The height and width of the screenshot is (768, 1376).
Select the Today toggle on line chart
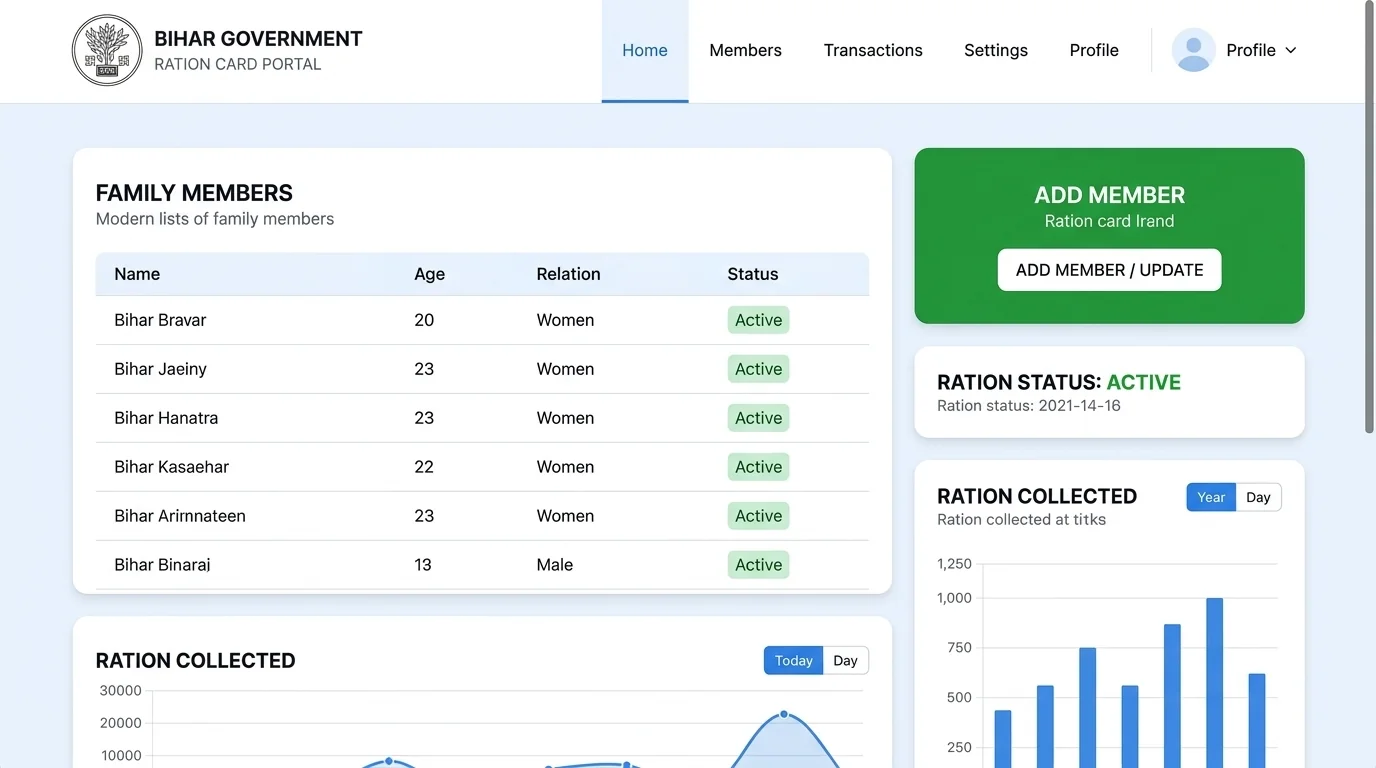(x=793, y=660)
